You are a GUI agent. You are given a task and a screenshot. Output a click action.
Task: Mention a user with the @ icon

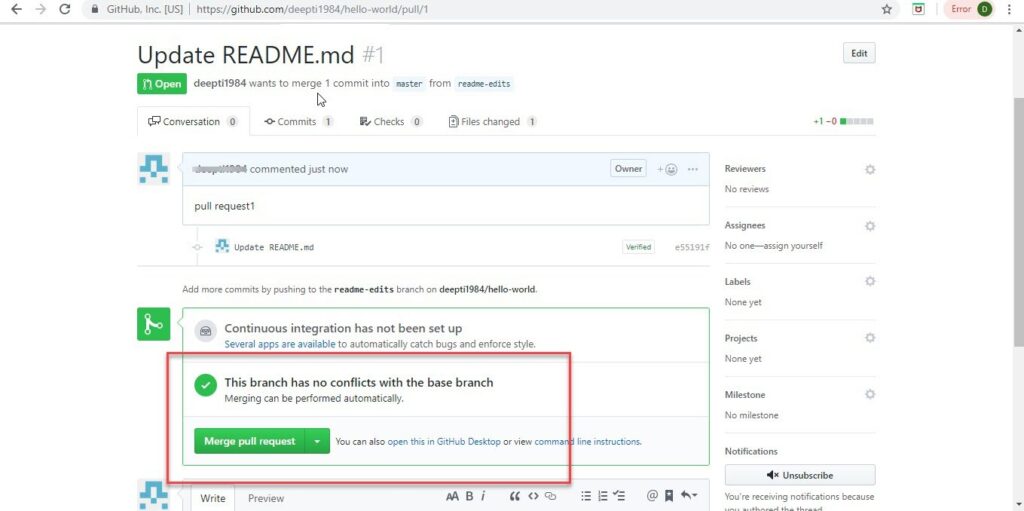[x=652, y=496]
